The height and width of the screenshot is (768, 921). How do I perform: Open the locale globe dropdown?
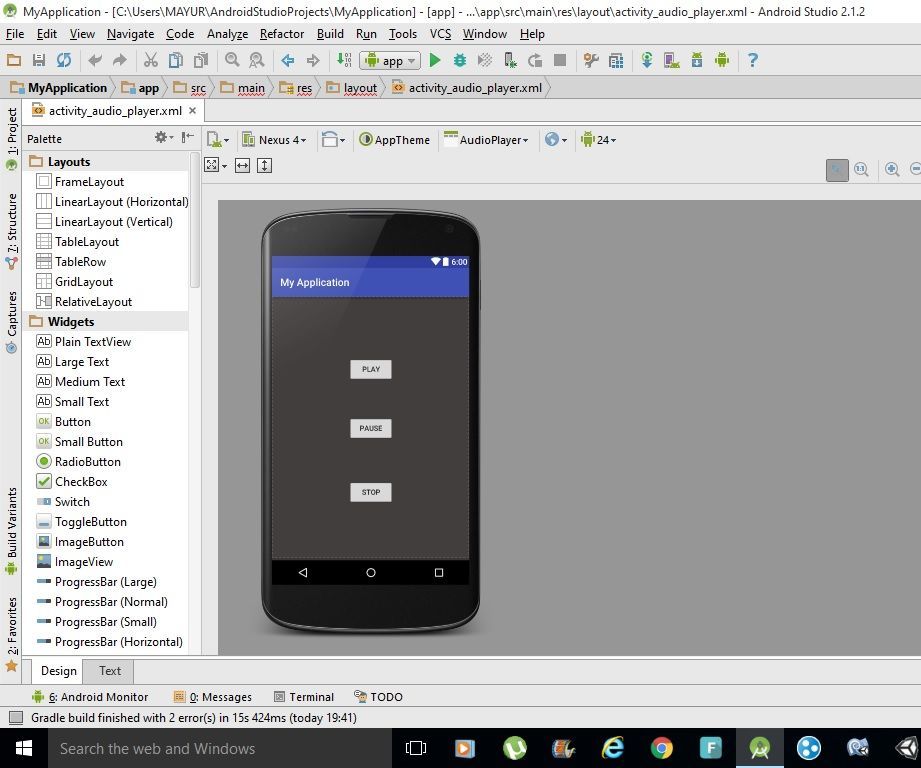(x=556, y=140)
